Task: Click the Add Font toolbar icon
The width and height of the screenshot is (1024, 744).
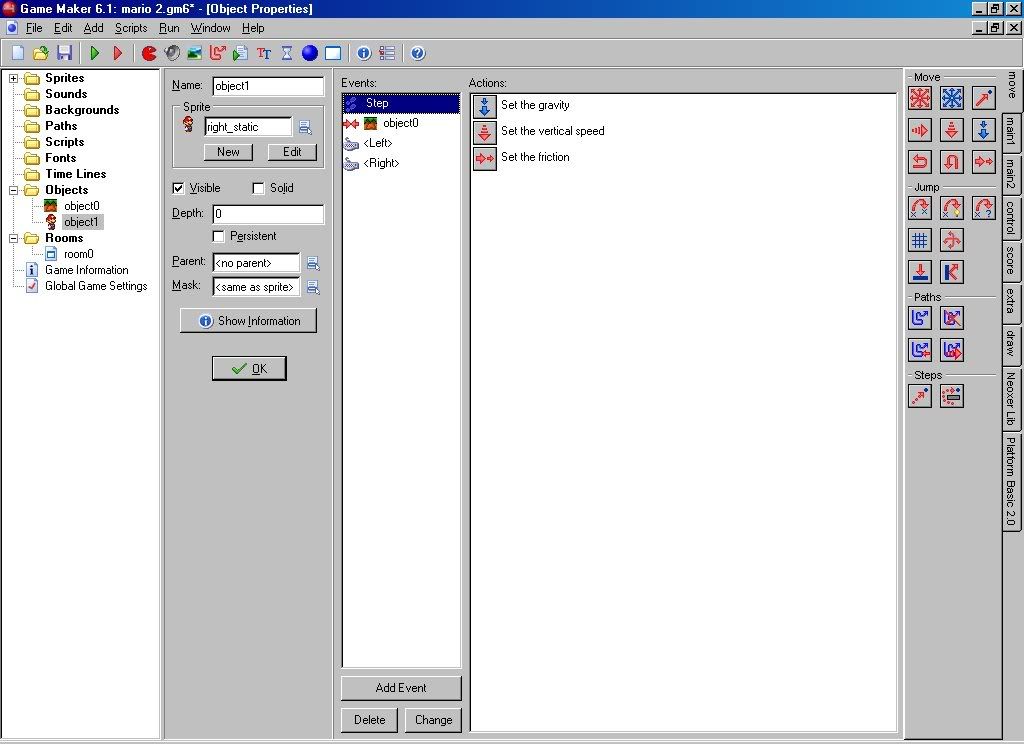Action: pos(264,53)
